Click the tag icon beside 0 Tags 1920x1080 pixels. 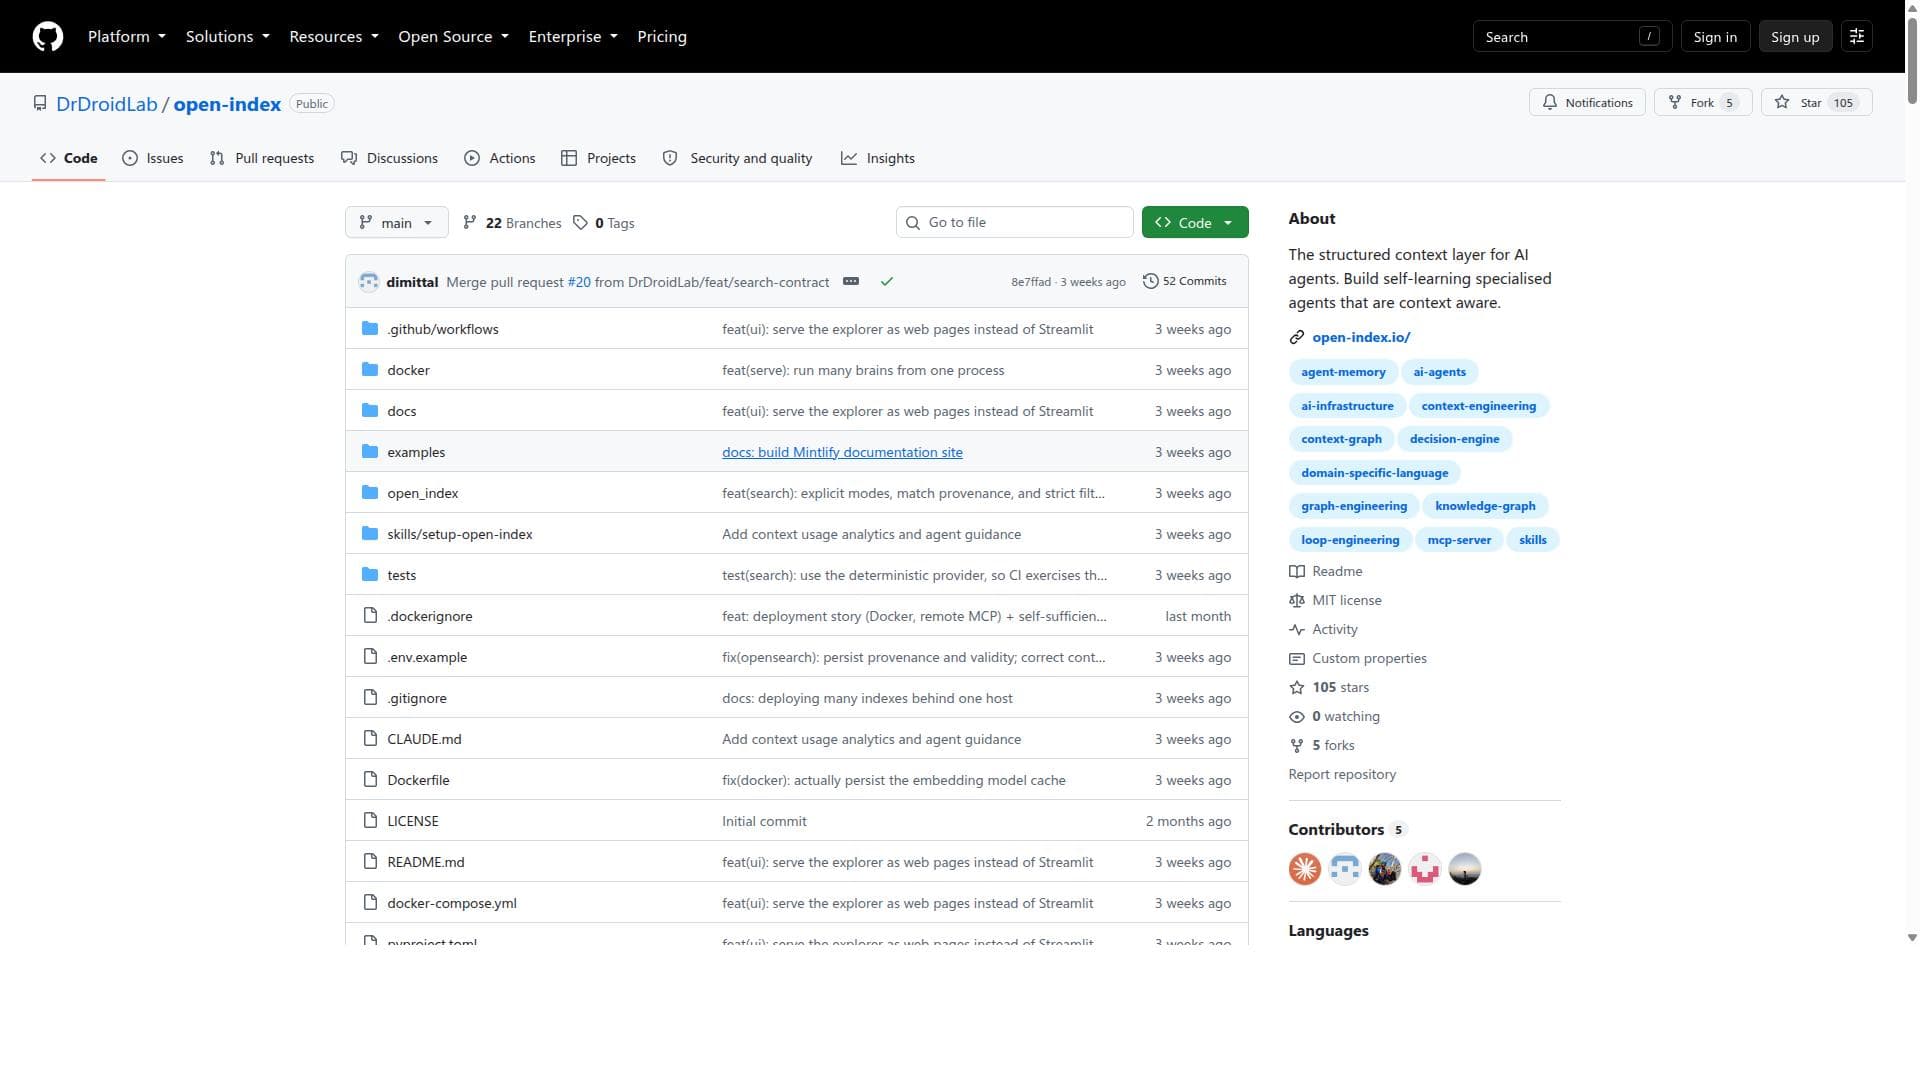[x=580, y=223]
